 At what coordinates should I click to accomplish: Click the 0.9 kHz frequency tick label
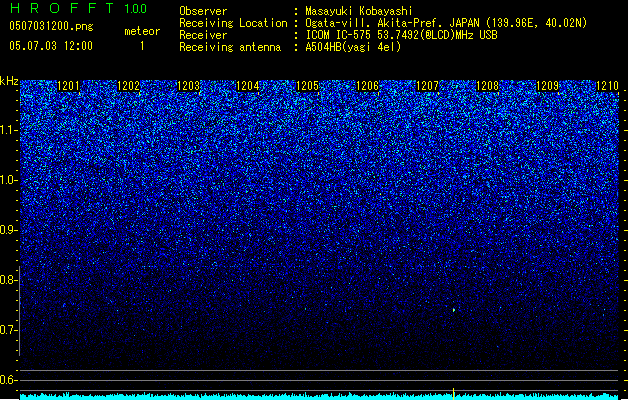point(8,230)
